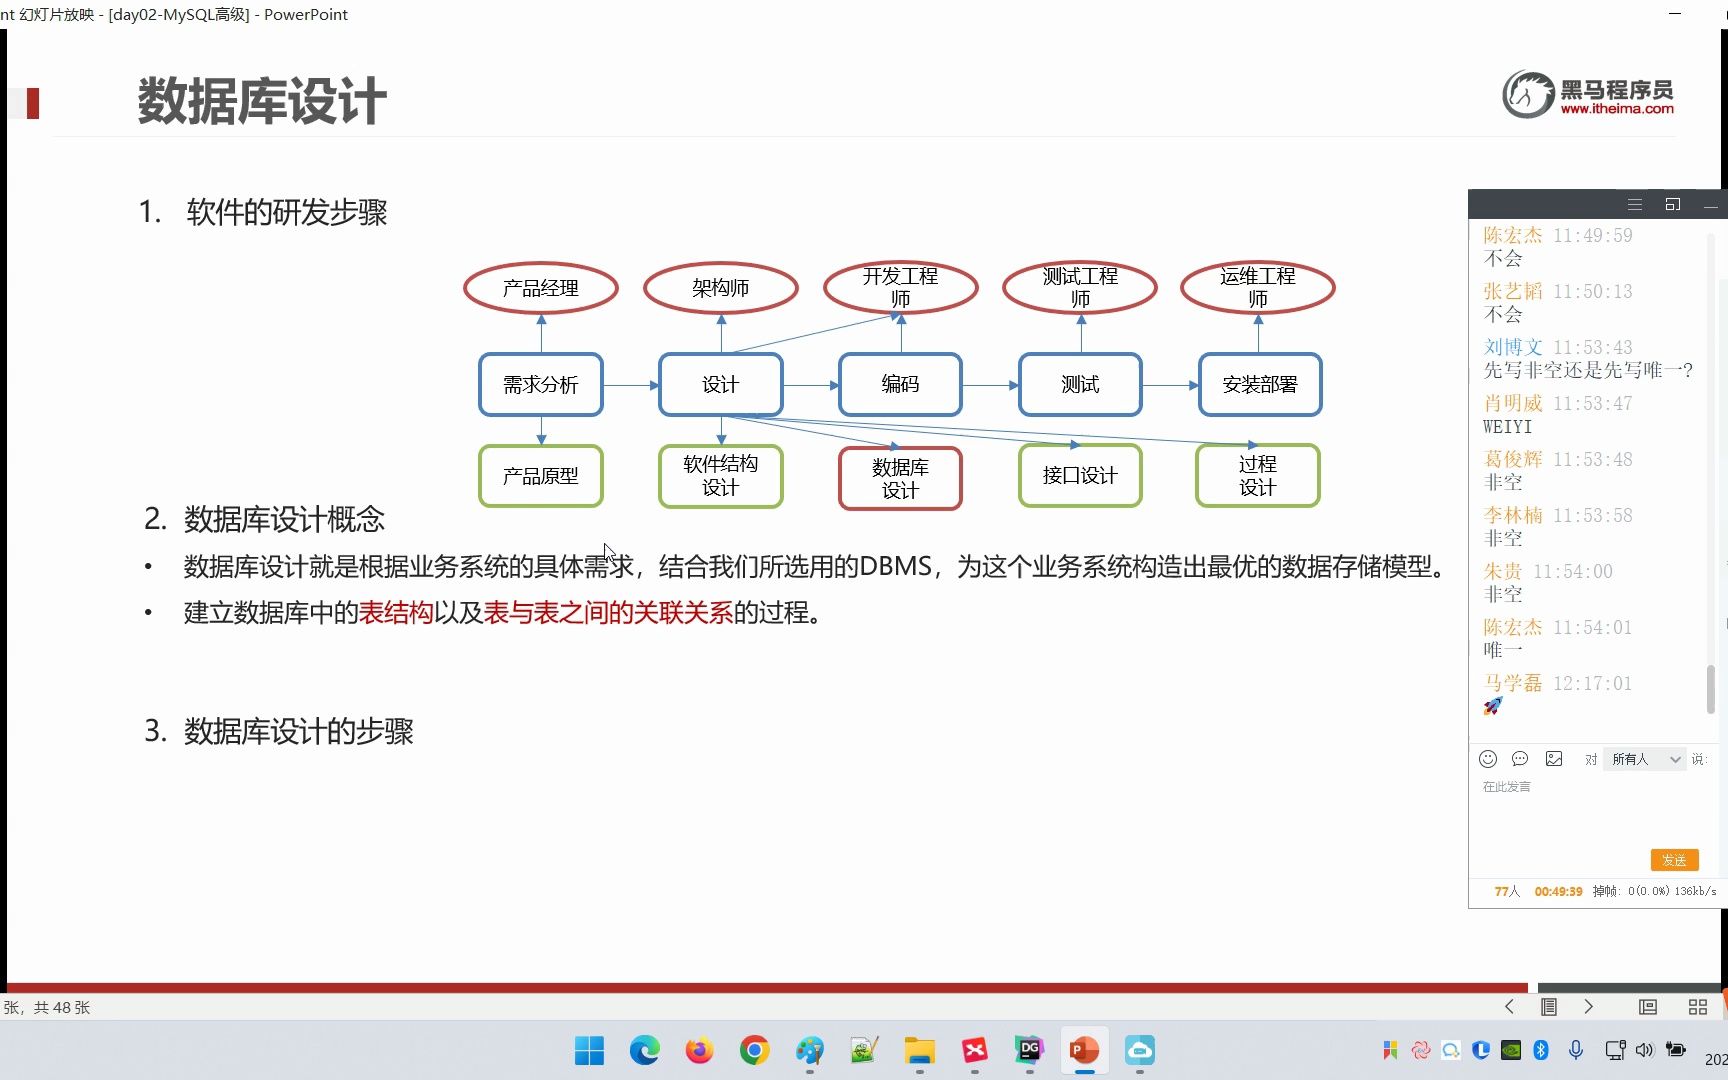Screen dimensions: 1728x1080
Task: Click the 运维工程师 oval in the diagram
Action: click(1258, 288)
